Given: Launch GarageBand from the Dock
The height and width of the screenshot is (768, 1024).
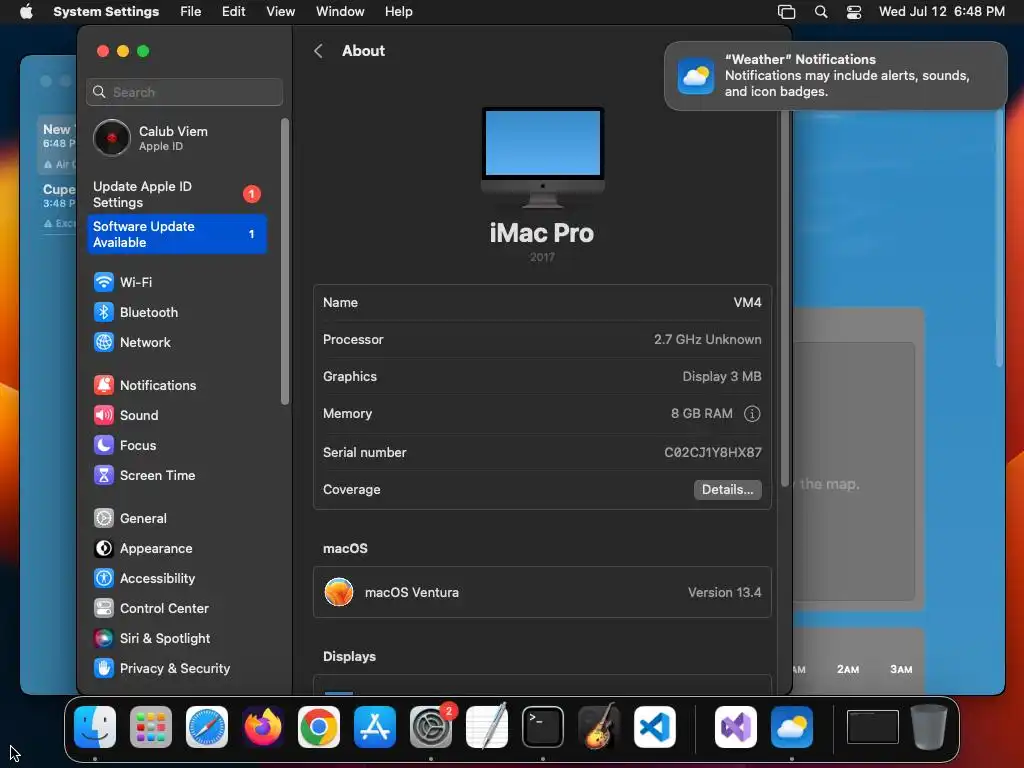Looking at the screenshot, I should 599,727.
